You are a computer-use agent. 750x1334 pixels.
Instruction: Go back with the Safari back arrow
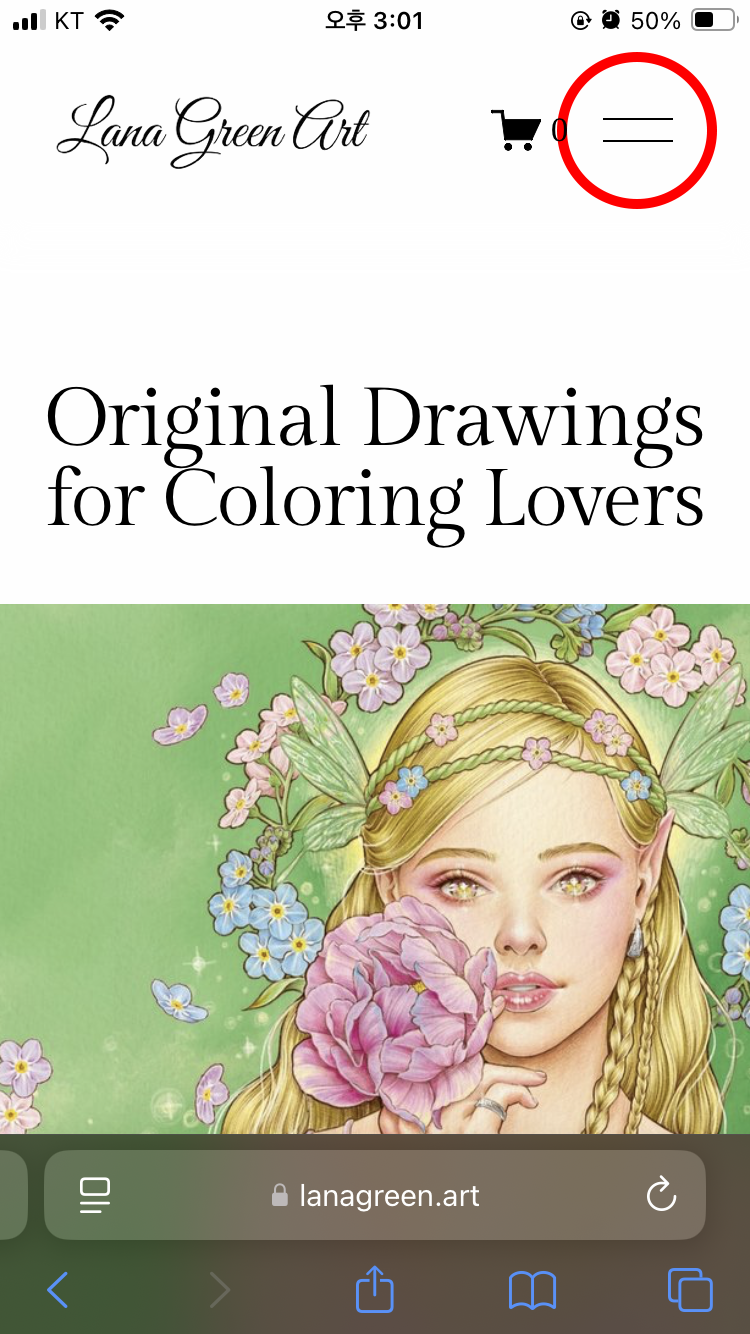58,1290
